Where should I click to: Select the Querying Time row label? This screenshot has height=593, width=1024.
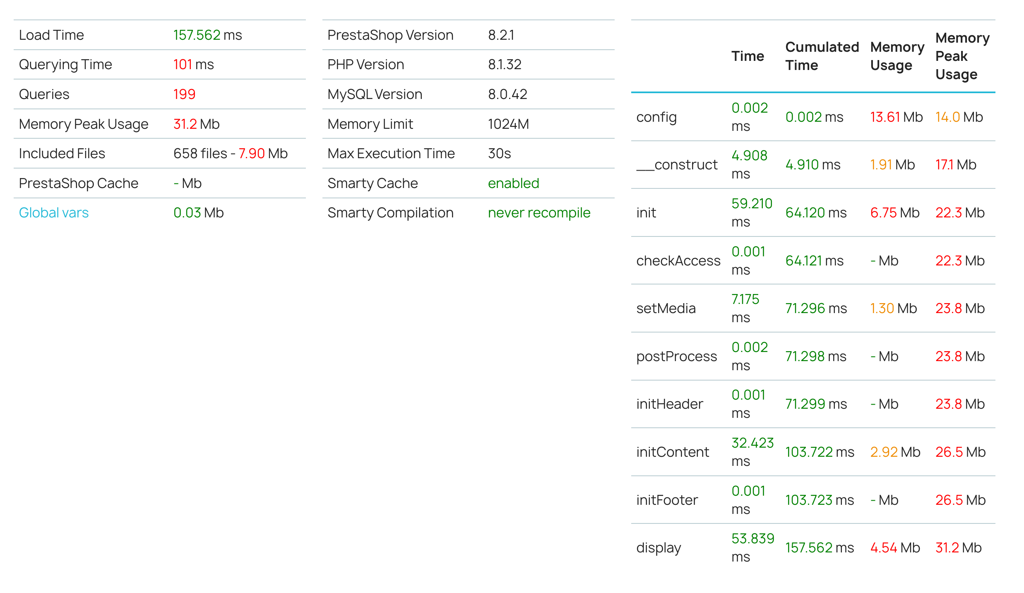65,65
